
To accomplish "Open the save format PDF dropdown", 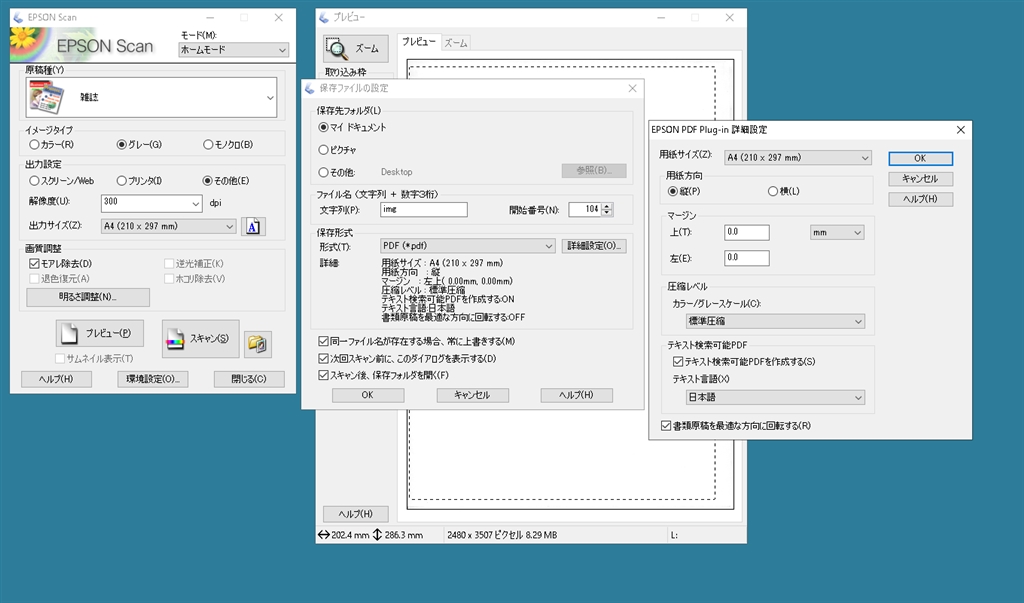I will pyautogui.click(x=468, y=246).
